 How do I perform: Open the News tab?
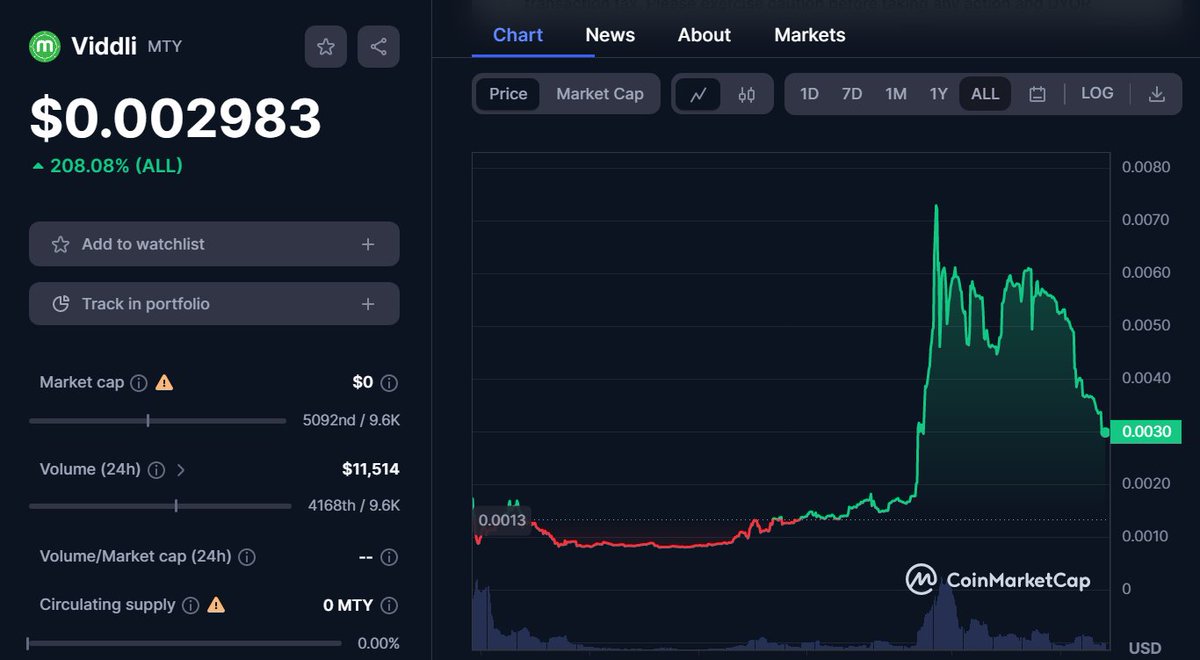click(x=610, y=35)
